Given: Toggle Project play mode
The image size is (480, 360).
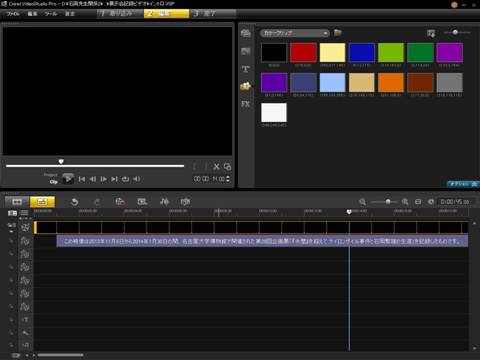Looking at the screenshot, I should 51,175.
